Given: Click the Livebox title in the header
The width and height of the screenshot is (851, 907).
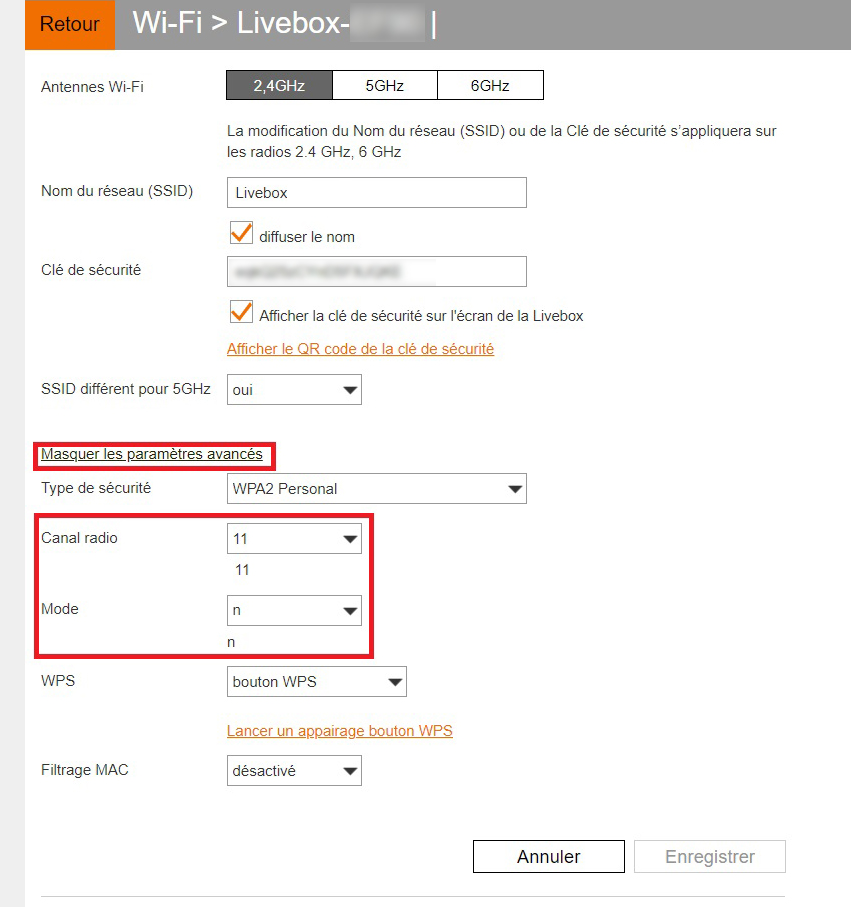Looking at the screenshot, I should [250, 24].
